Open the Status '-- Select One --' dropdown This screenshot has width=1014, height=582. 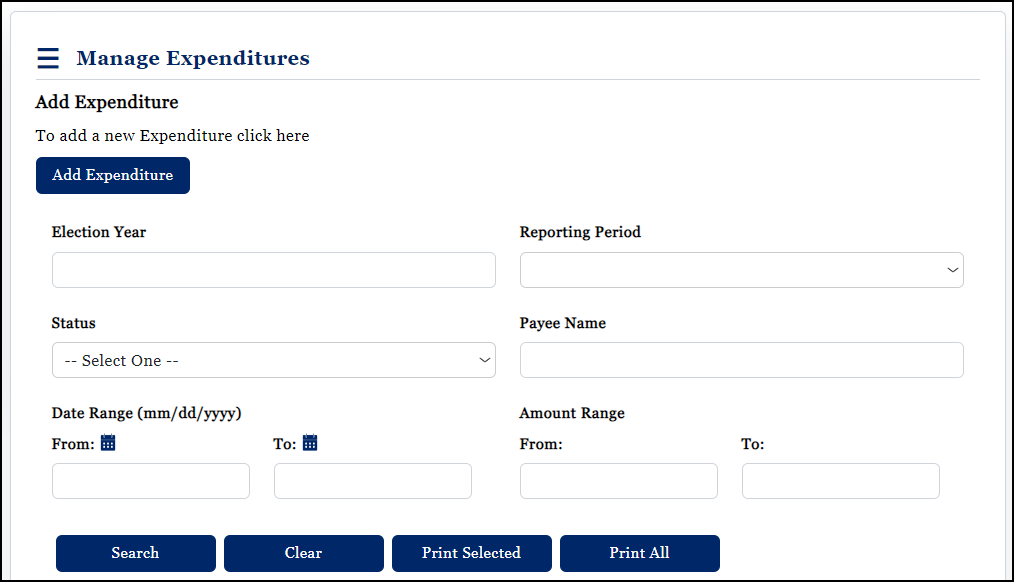(x=273, y=360)
